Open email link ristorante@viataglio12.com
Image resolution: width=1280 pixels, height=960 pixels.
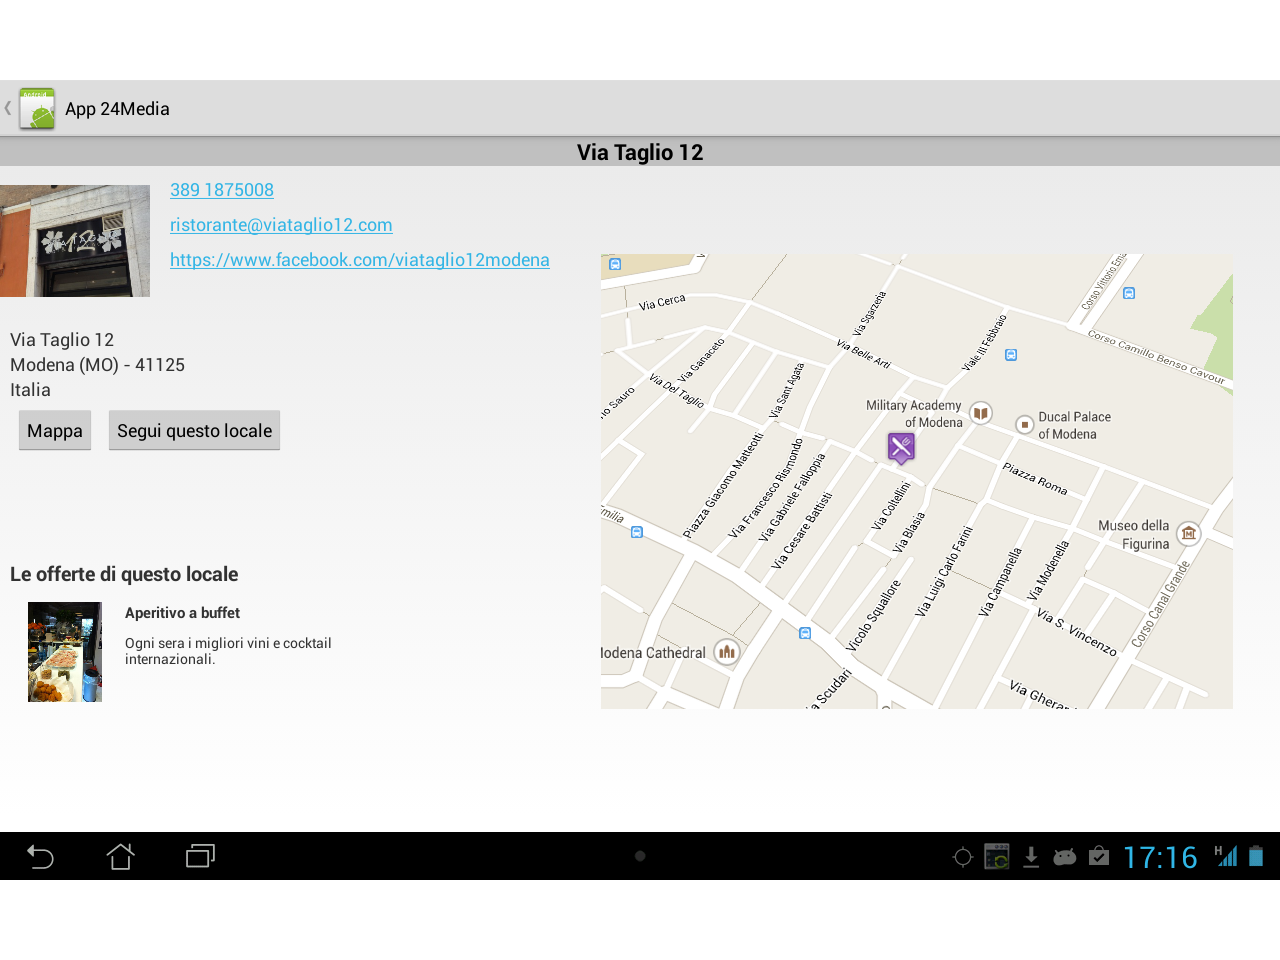click(x=281, y=225)
